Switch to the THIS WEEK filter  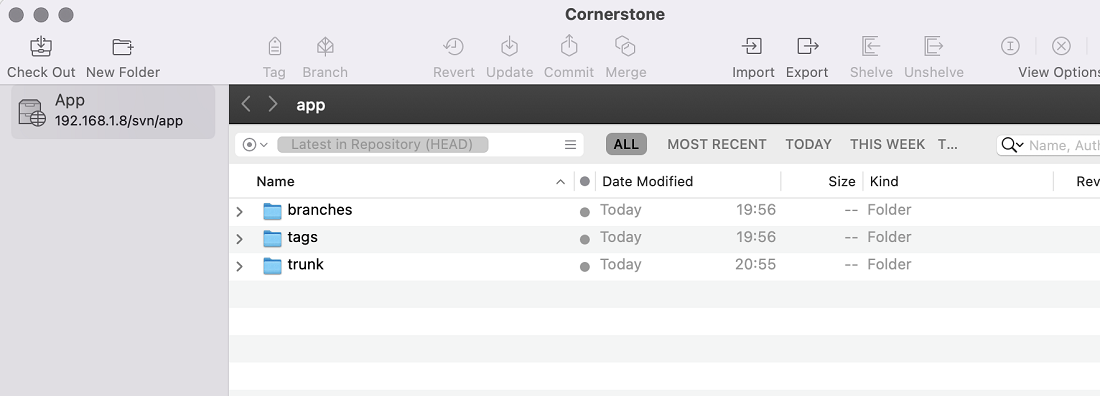pos(887,144)
